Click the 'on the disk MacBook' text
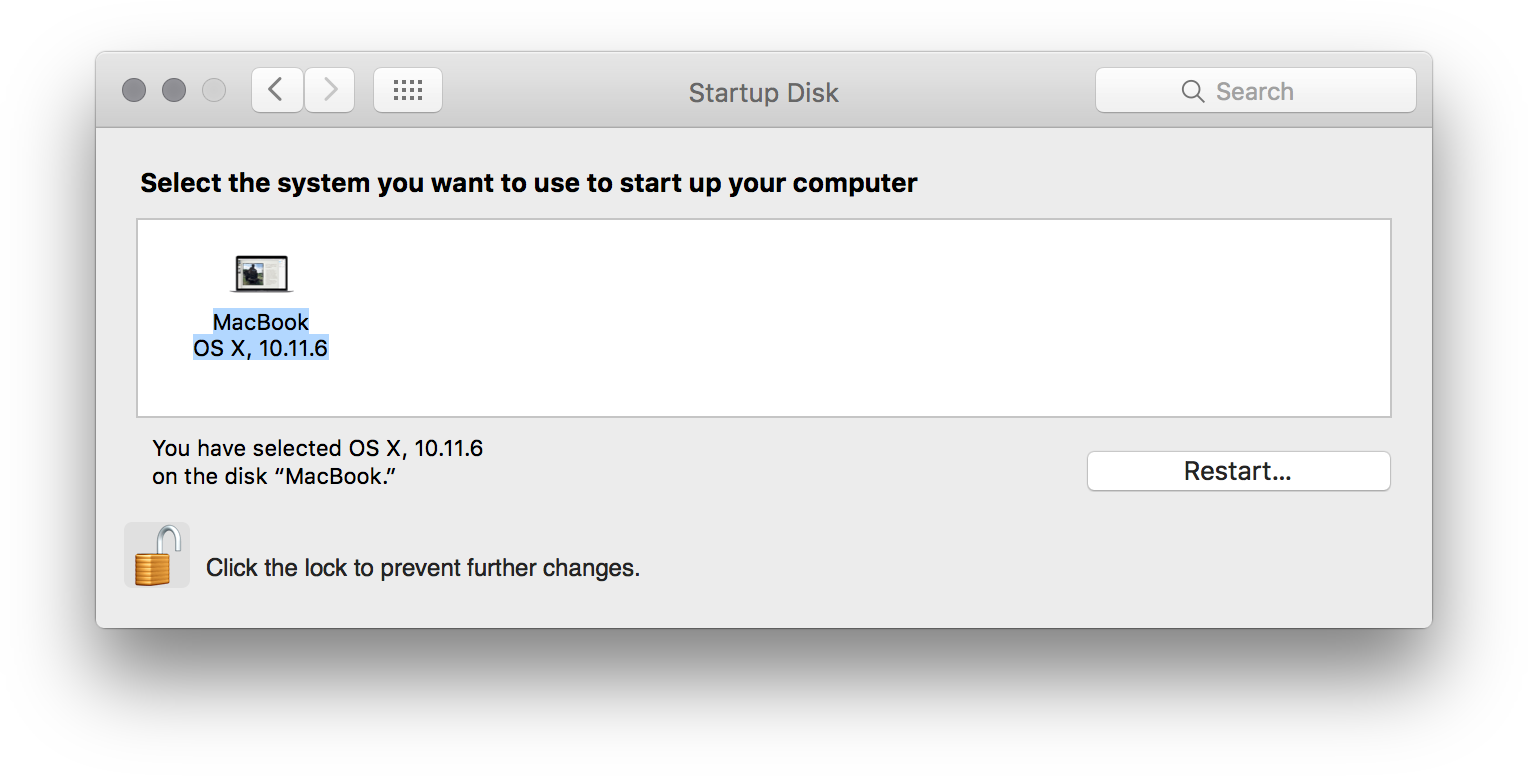This screenshot has width=1528, height=776. [x=275, y=476]
